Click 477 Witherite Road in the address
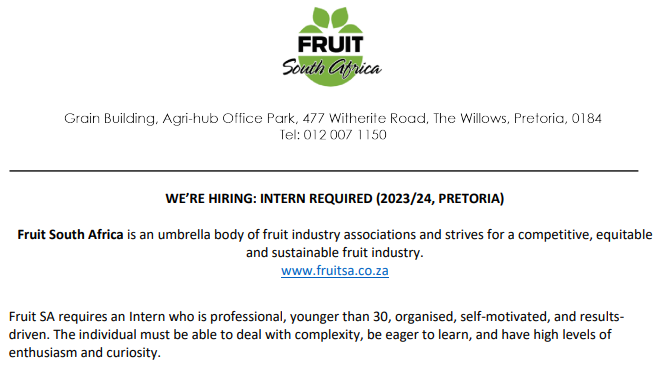 tap(365, 118)
